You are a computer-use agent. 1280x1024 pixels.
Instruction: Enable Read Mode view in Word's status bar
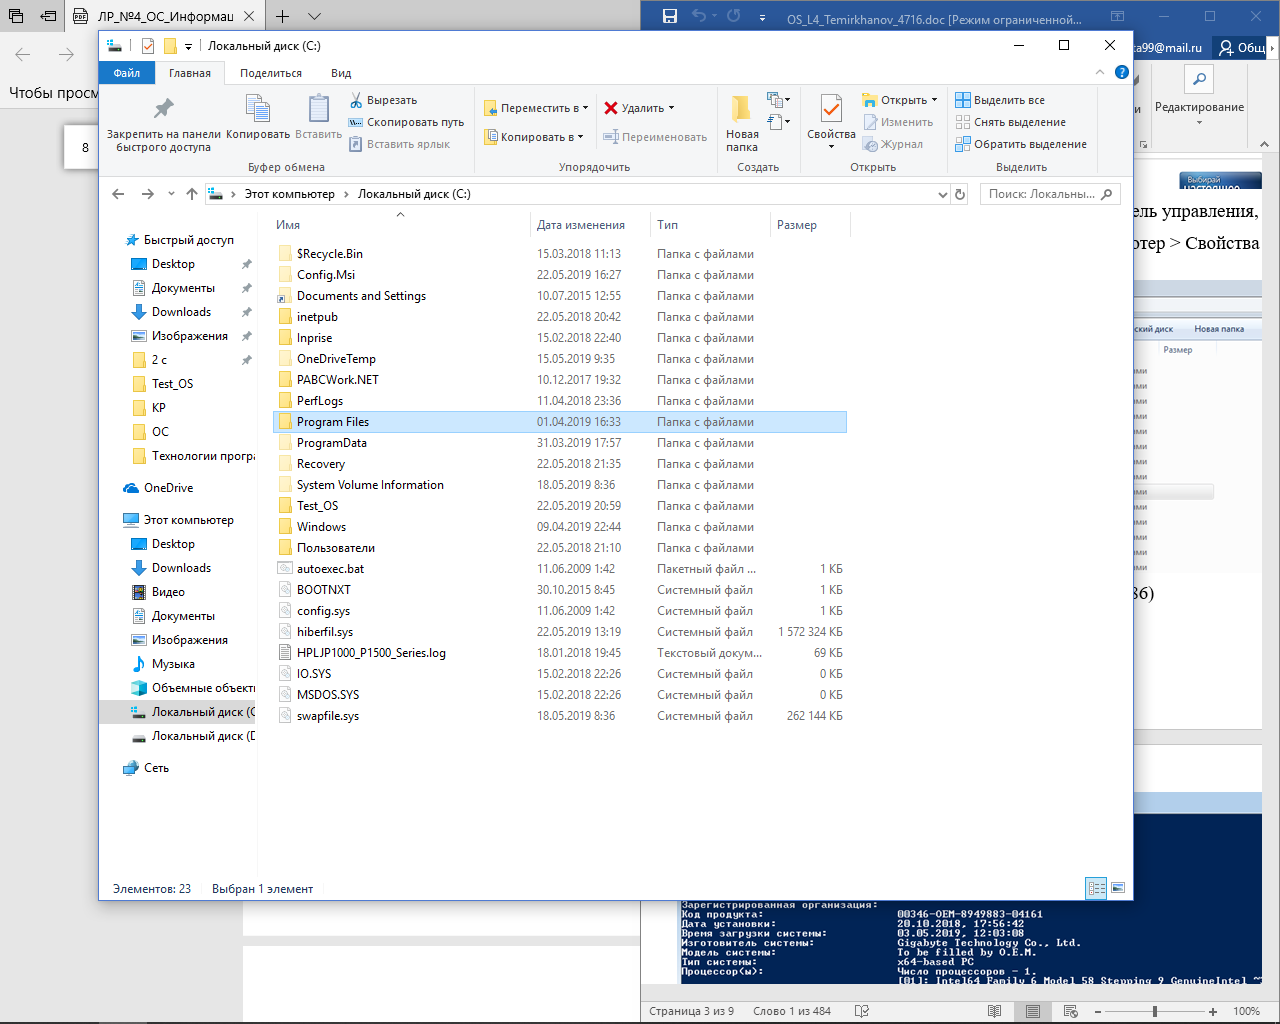pos(994,1011)
